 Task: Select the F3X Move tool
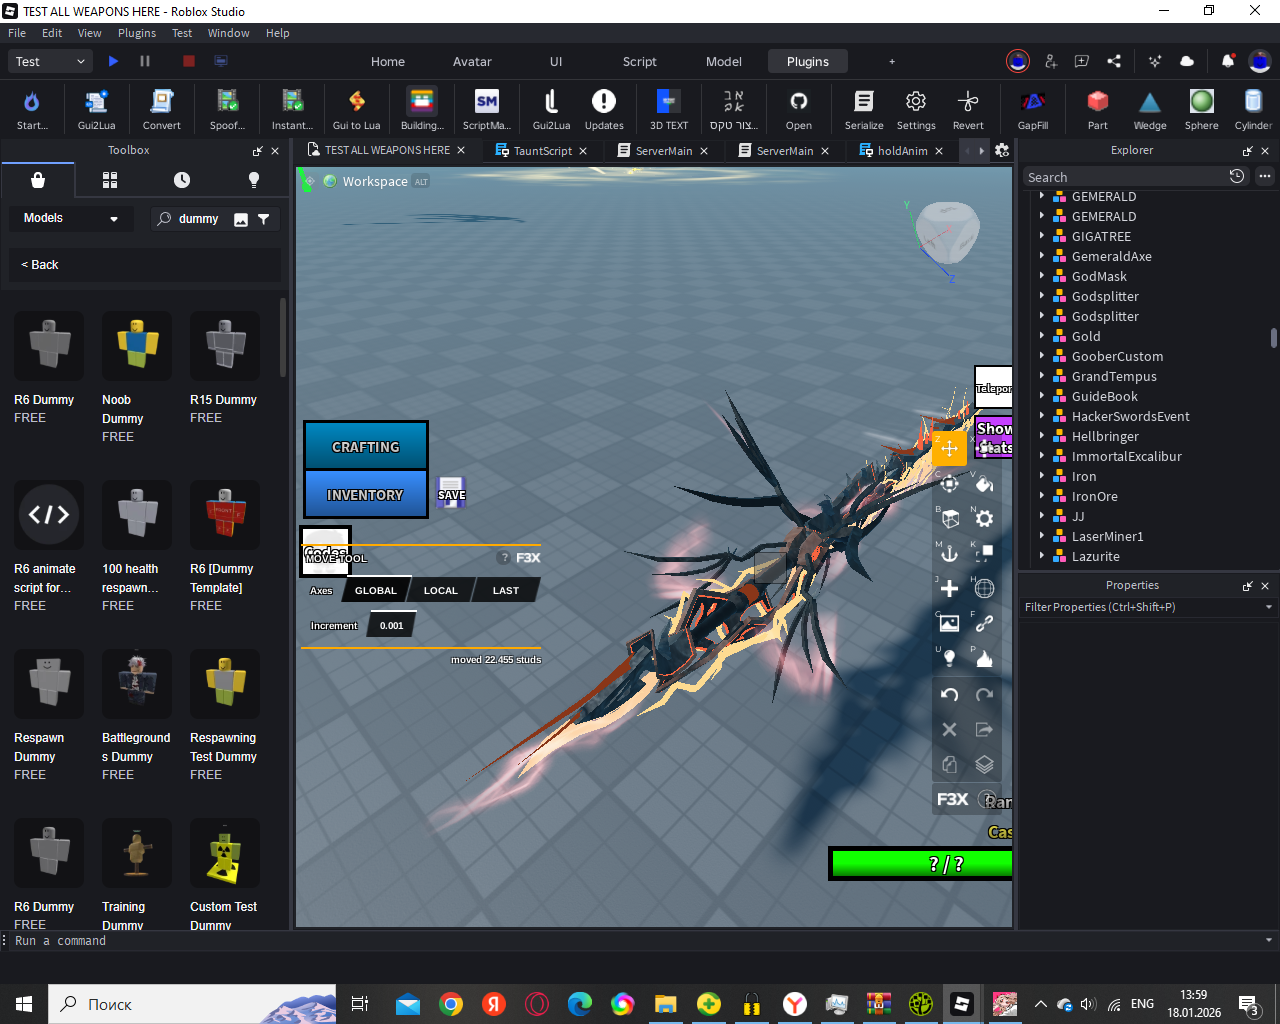click(949, 449)
